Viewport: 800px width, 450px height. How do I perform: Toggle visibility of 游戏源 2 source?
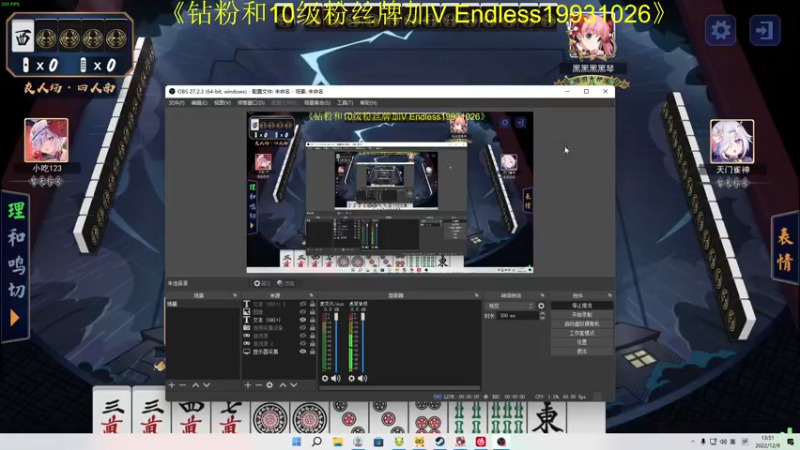tap(303, 343)
